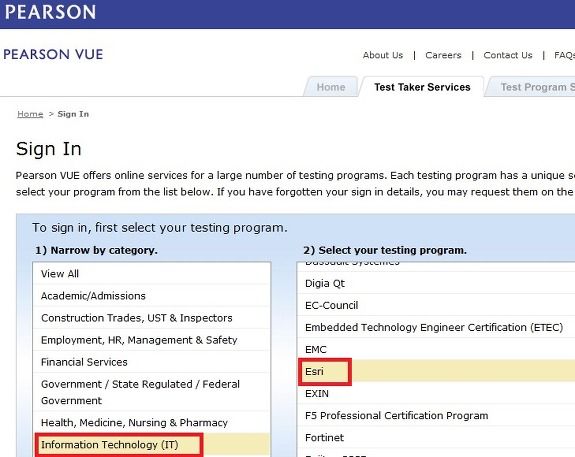Select Health, Medicine, Nursing & Pharmacy
Image resolution: width=575 pixels, height=457 pixels.
coord(152,422)
